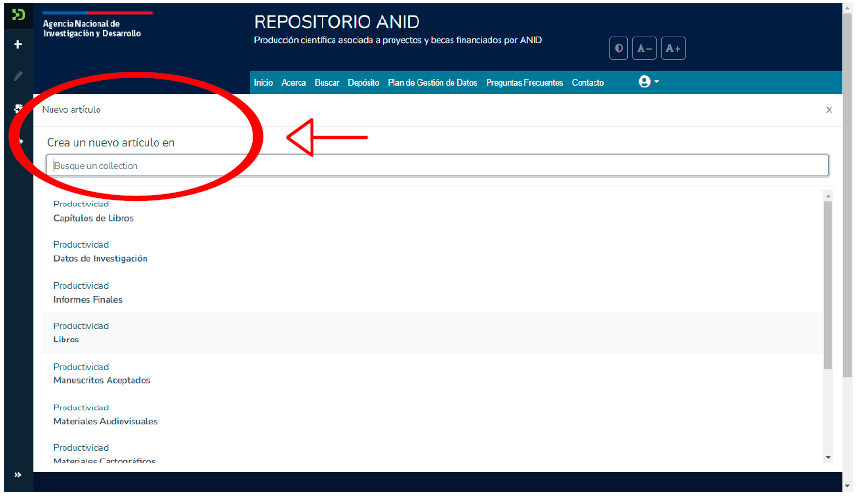857x498 pixels.
Task: Select the Datos de Investigación collection
Action: [432, 251]
